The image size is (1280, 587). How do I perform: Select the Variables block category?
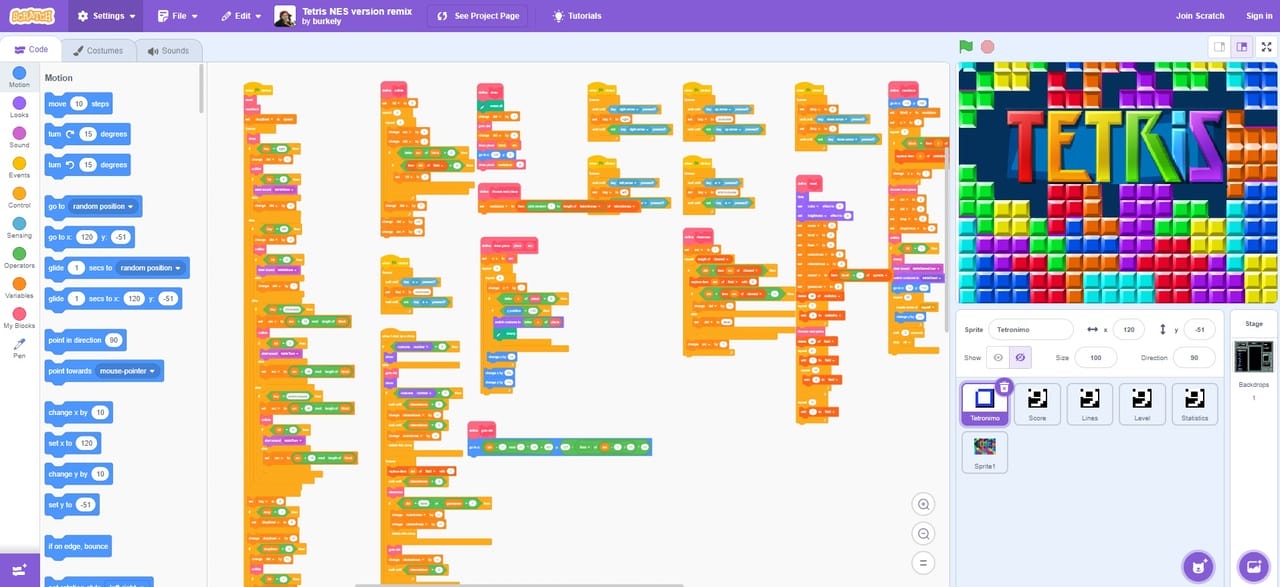pyautogui.click(x=19, y=288)
